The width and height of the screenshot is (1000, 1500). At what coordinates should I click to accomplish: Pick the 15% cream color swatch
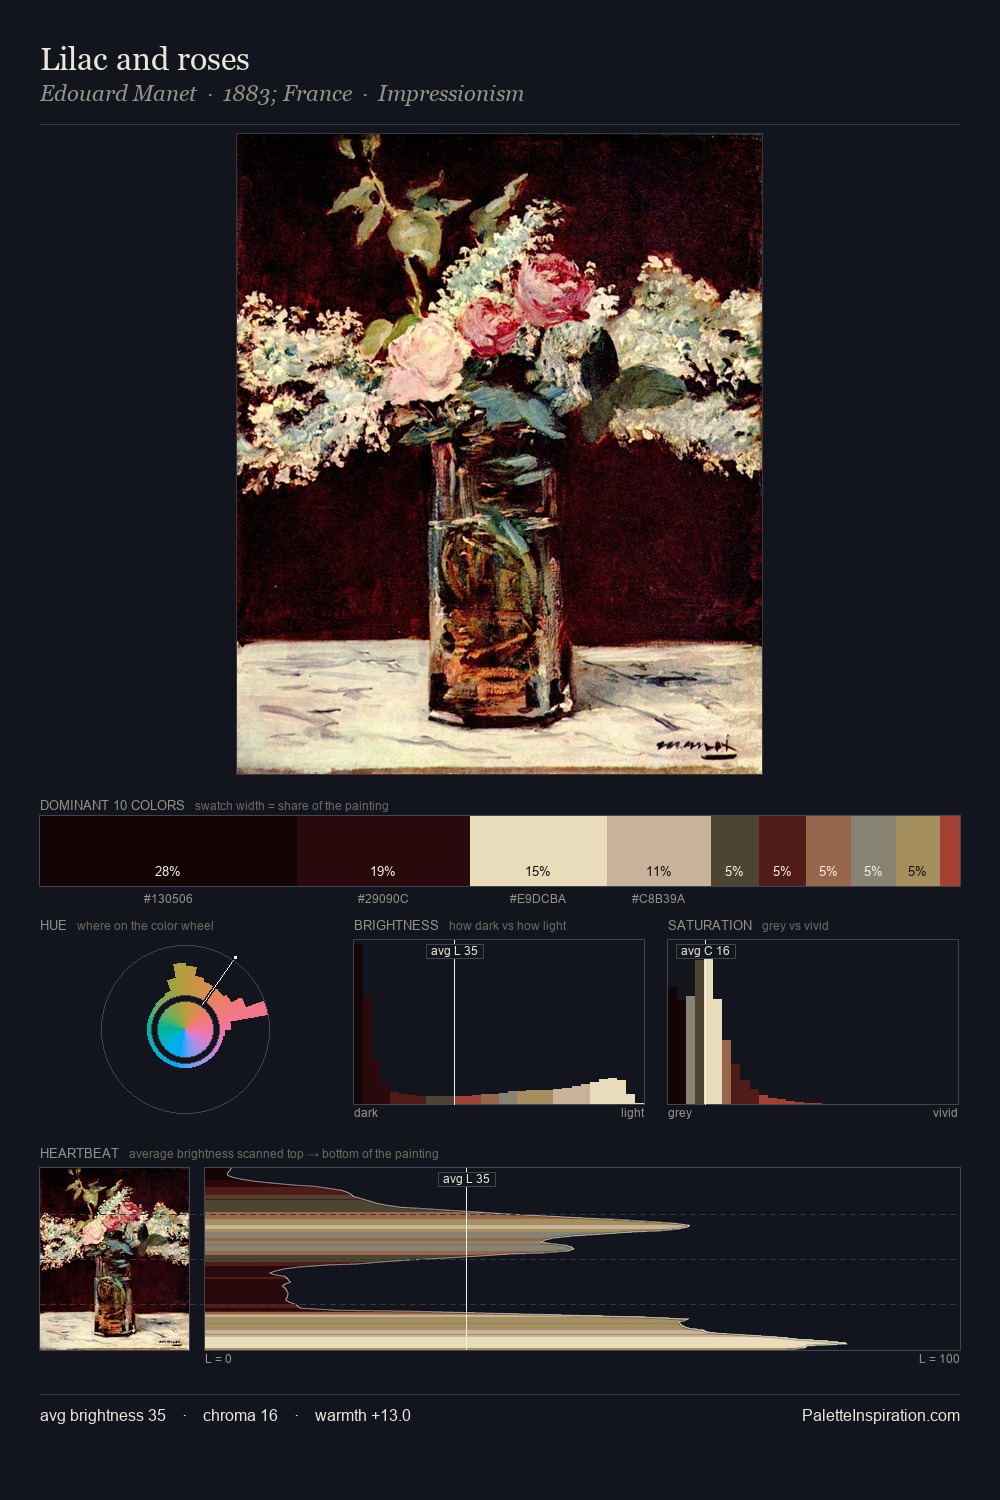538,851
